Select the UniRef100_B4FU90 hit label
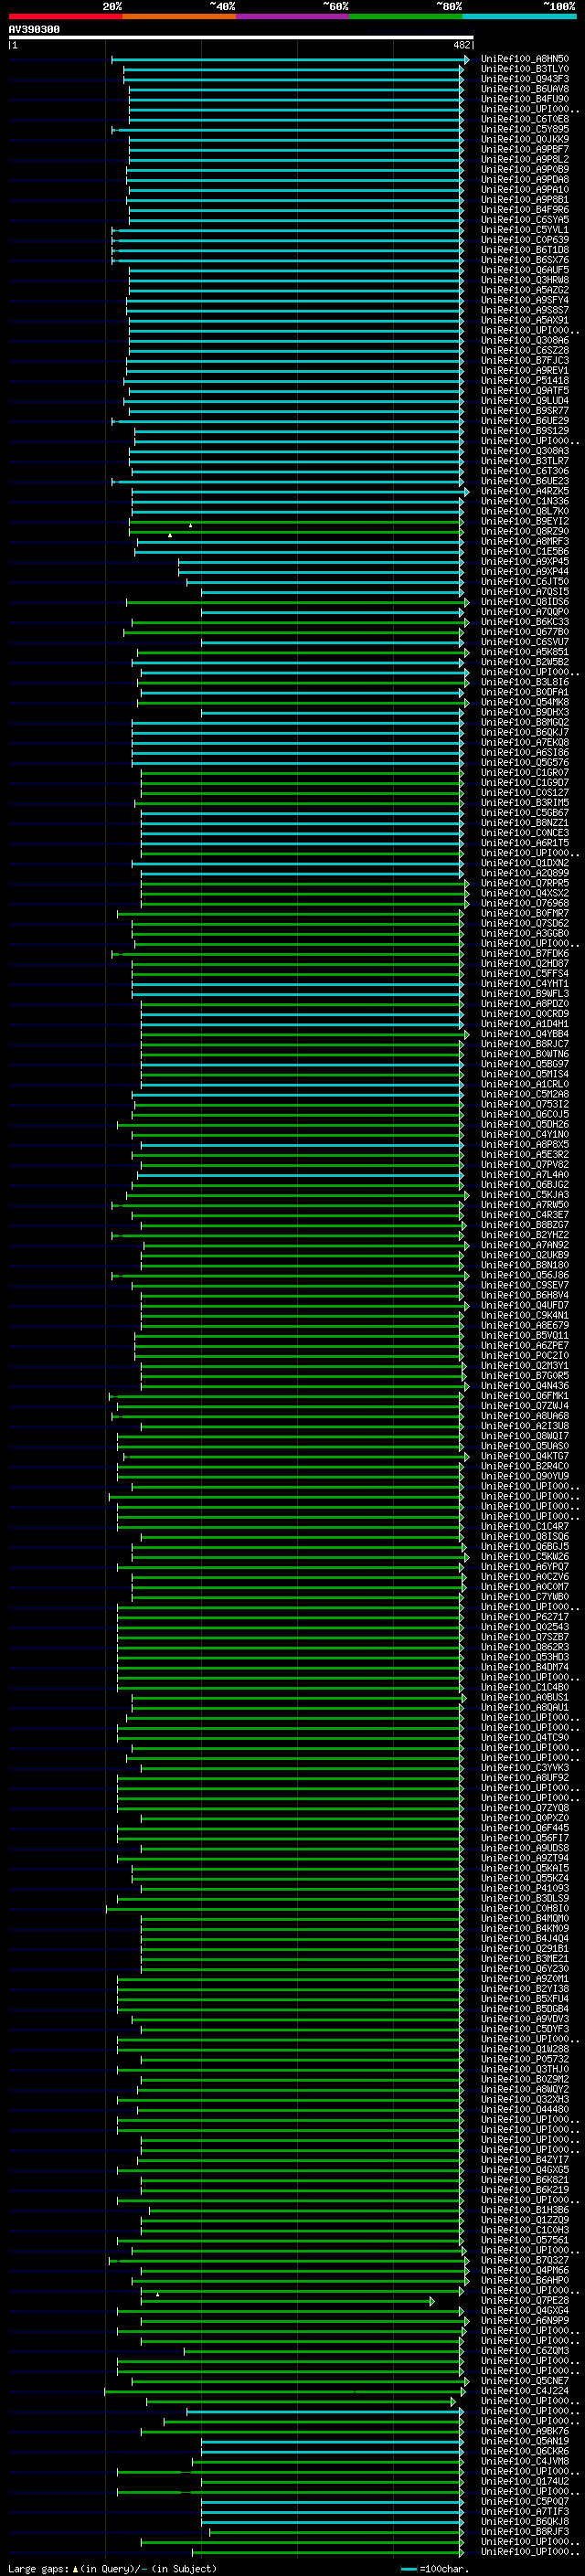 click(525, 99)
